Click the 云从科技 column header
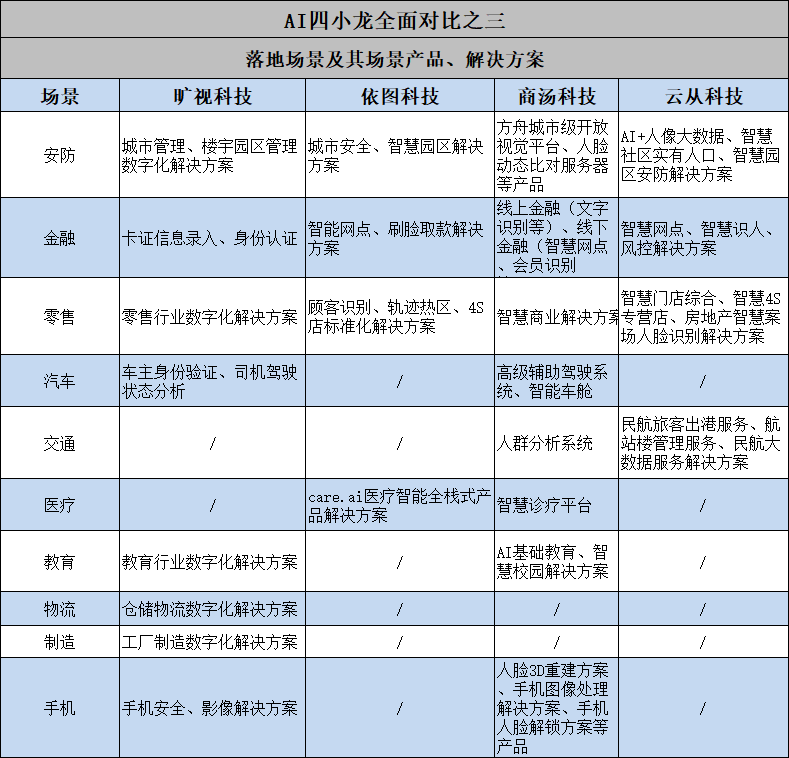The image size is (789, 758). pyautogui.click(x=703, y=96)
